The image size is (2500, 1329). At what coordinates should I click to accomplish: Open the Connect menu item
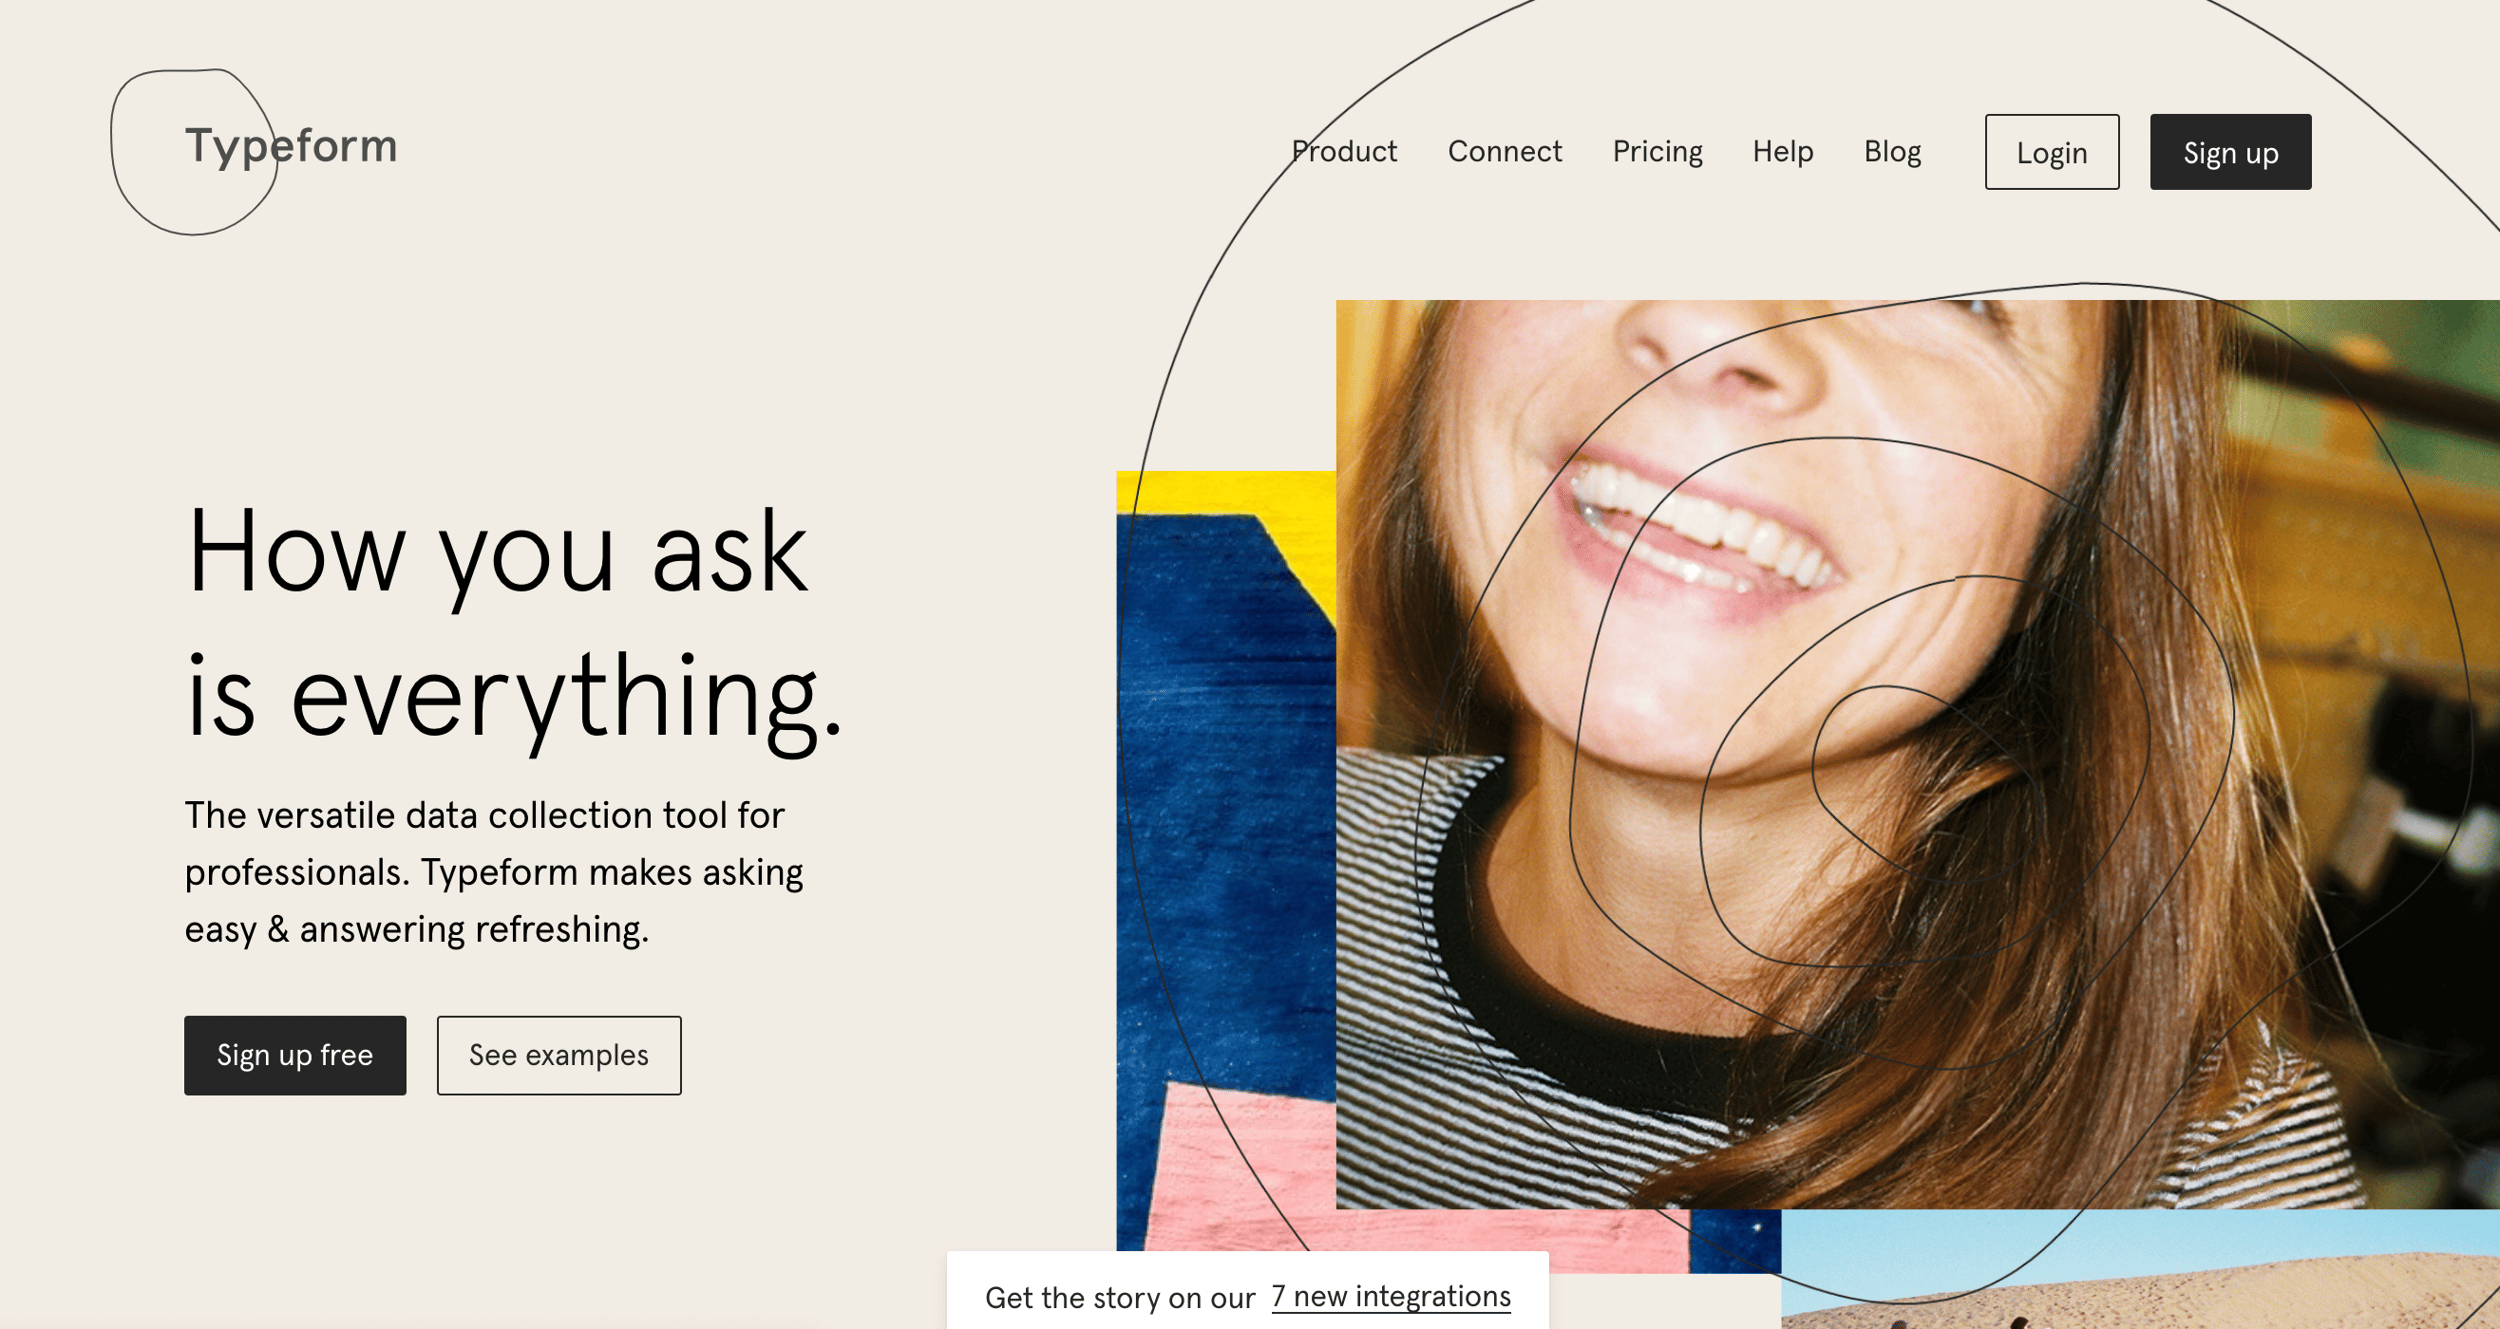(1505, 150)
